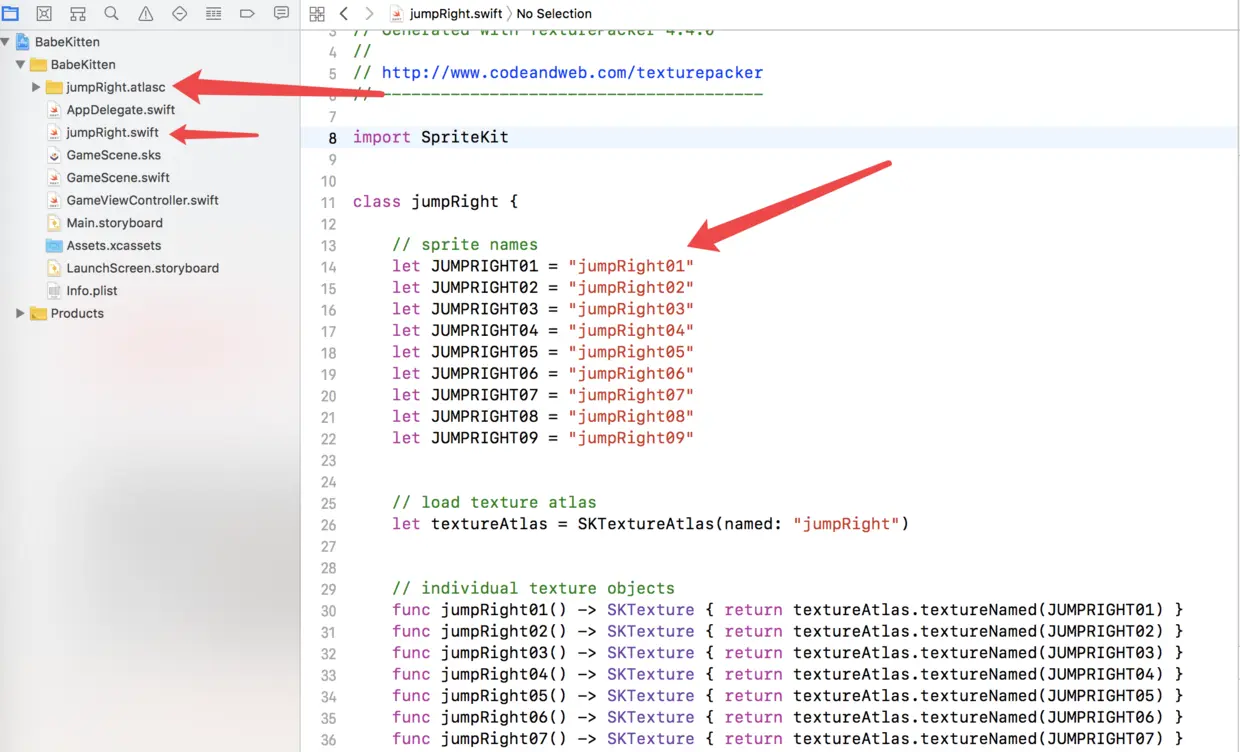Image resolution: width=1240 pixels, height=752 pixels.
Task: Click the "jumpRight01" string literal
Action: pyautogui.click(x=631, y=266)
